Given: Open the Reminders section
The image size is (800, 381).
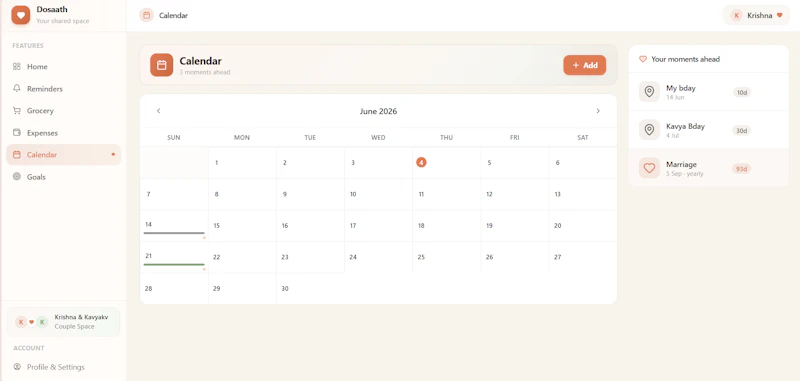Looking at the screenshot, I should click(x=64, y=88).
